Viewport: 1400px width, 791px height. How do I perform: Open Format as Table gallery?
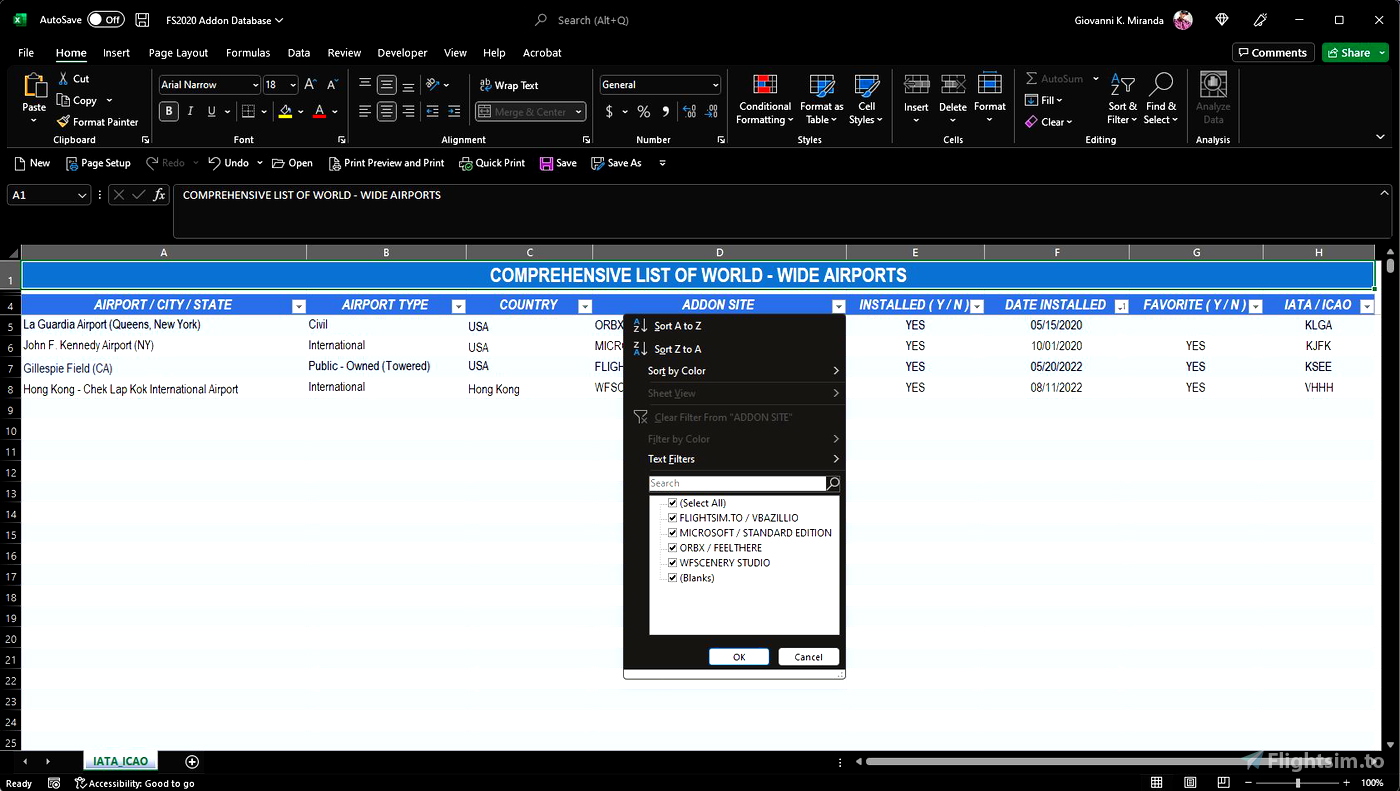click(822, 99)
